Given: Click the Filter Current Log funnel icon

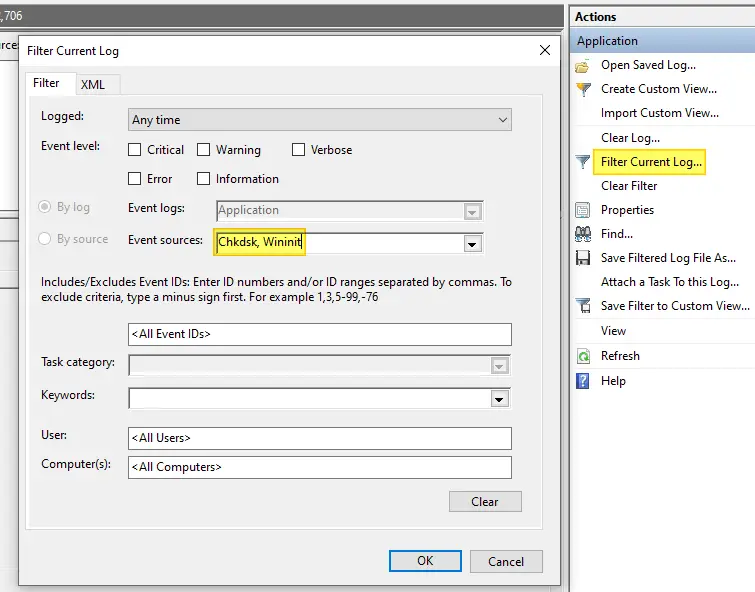Looking at the screenshot, I should click(x=583, y=162).
